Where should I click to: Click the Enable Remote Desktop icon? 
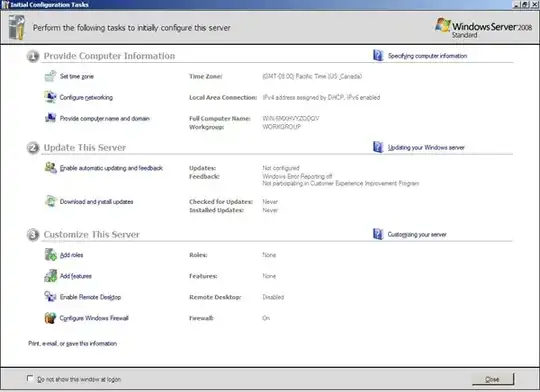tap(50, 297)
